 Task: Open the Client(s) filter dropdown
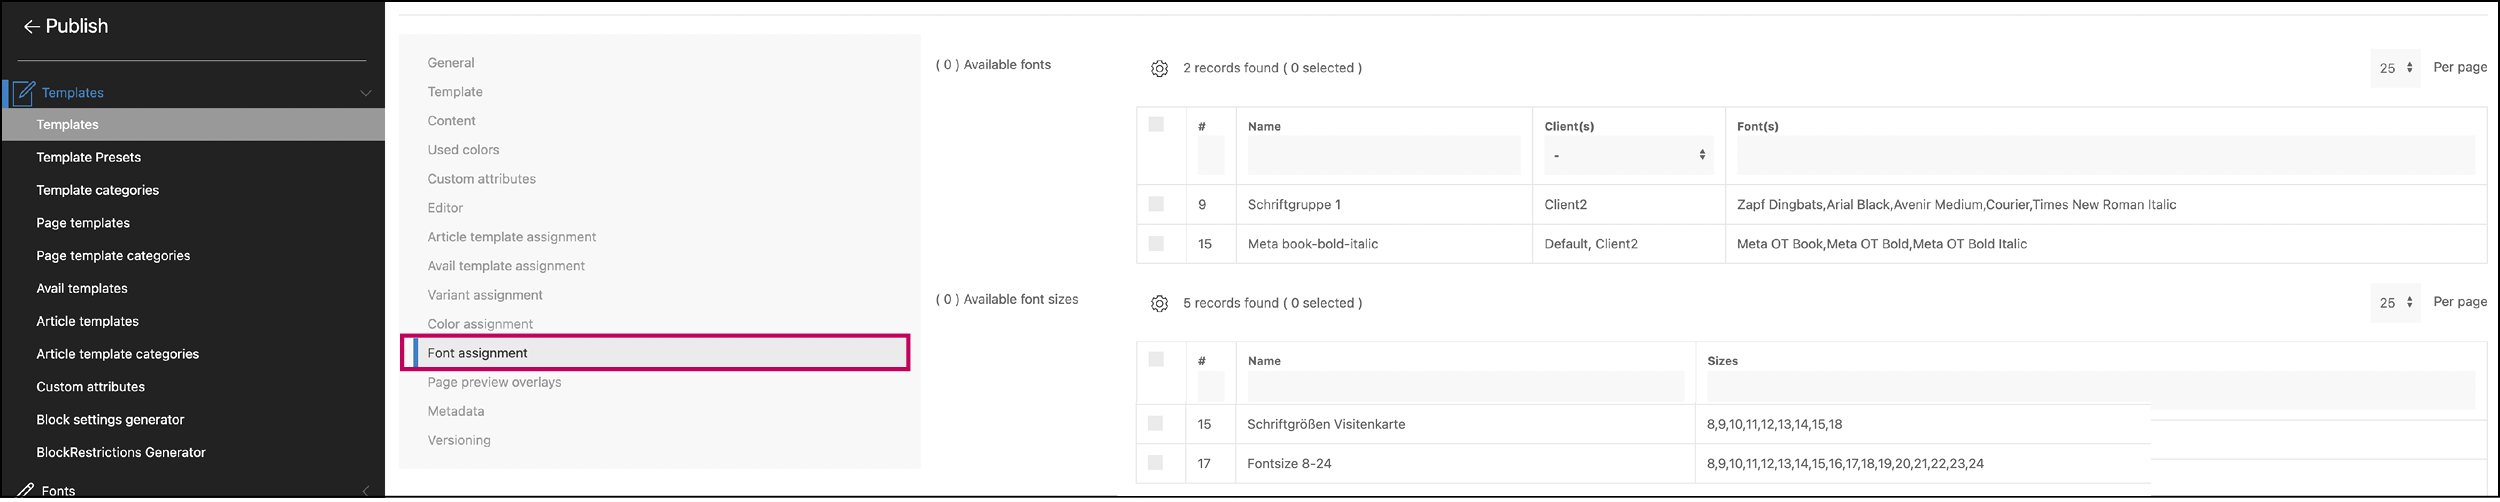tap(1627, 156)
